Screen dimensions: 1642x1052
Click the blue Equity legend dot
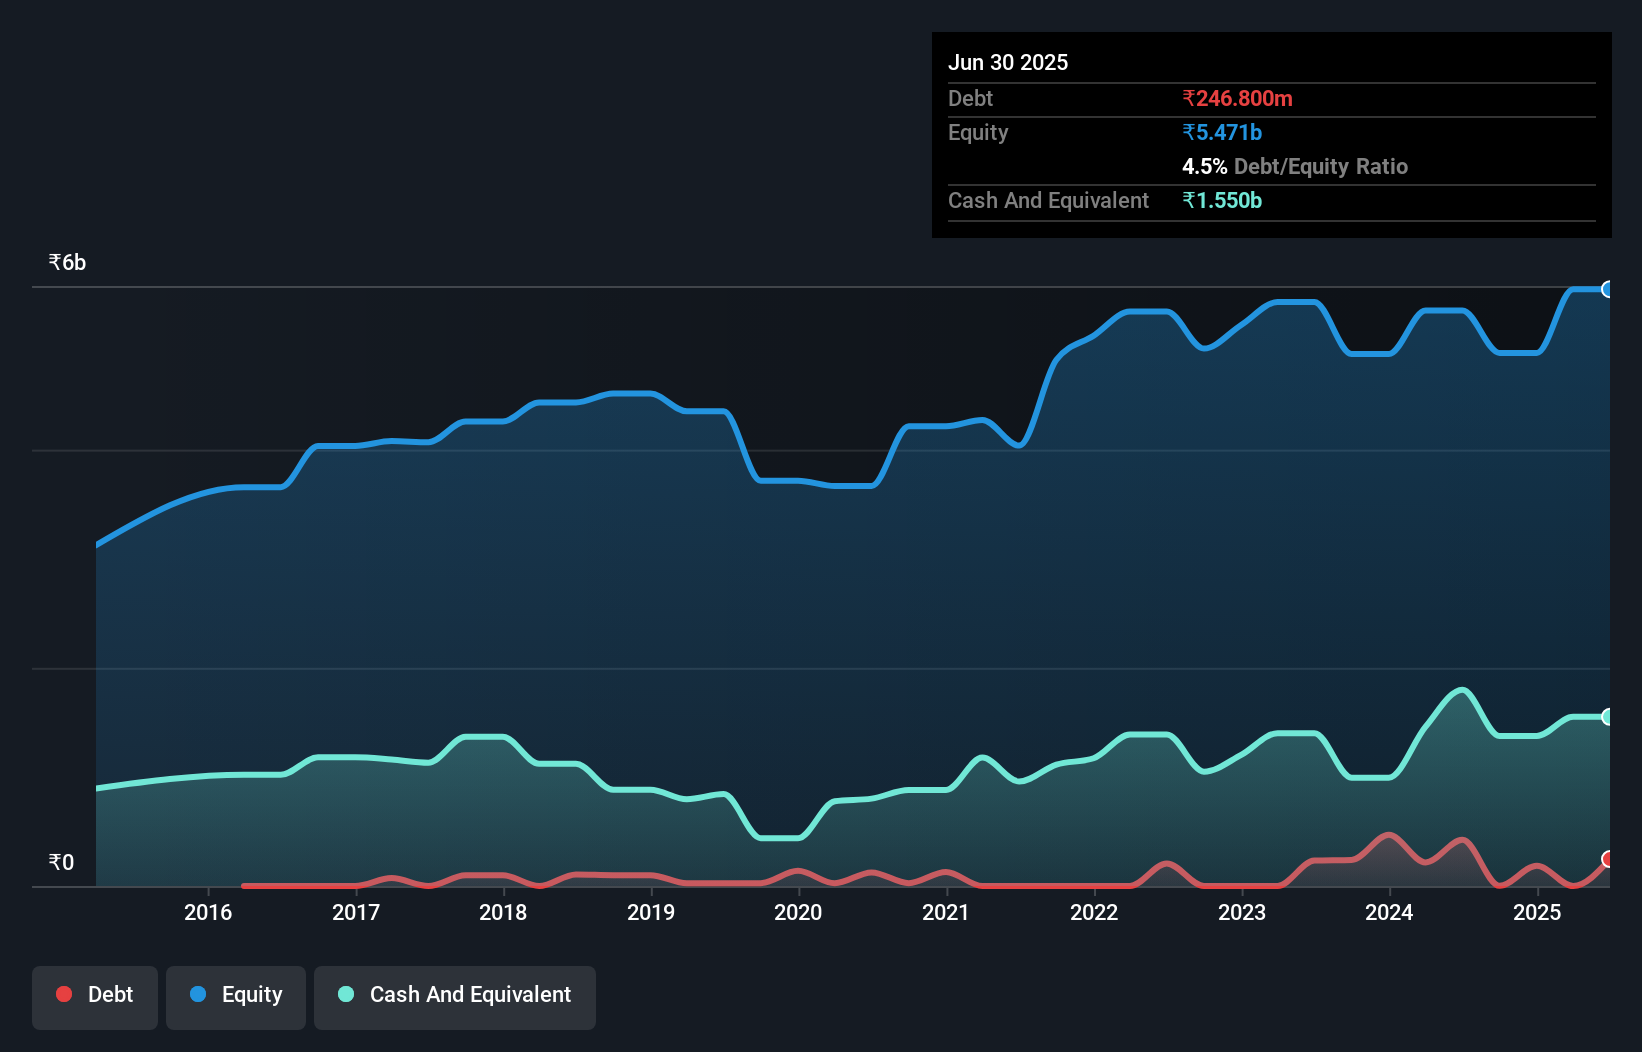198,995
